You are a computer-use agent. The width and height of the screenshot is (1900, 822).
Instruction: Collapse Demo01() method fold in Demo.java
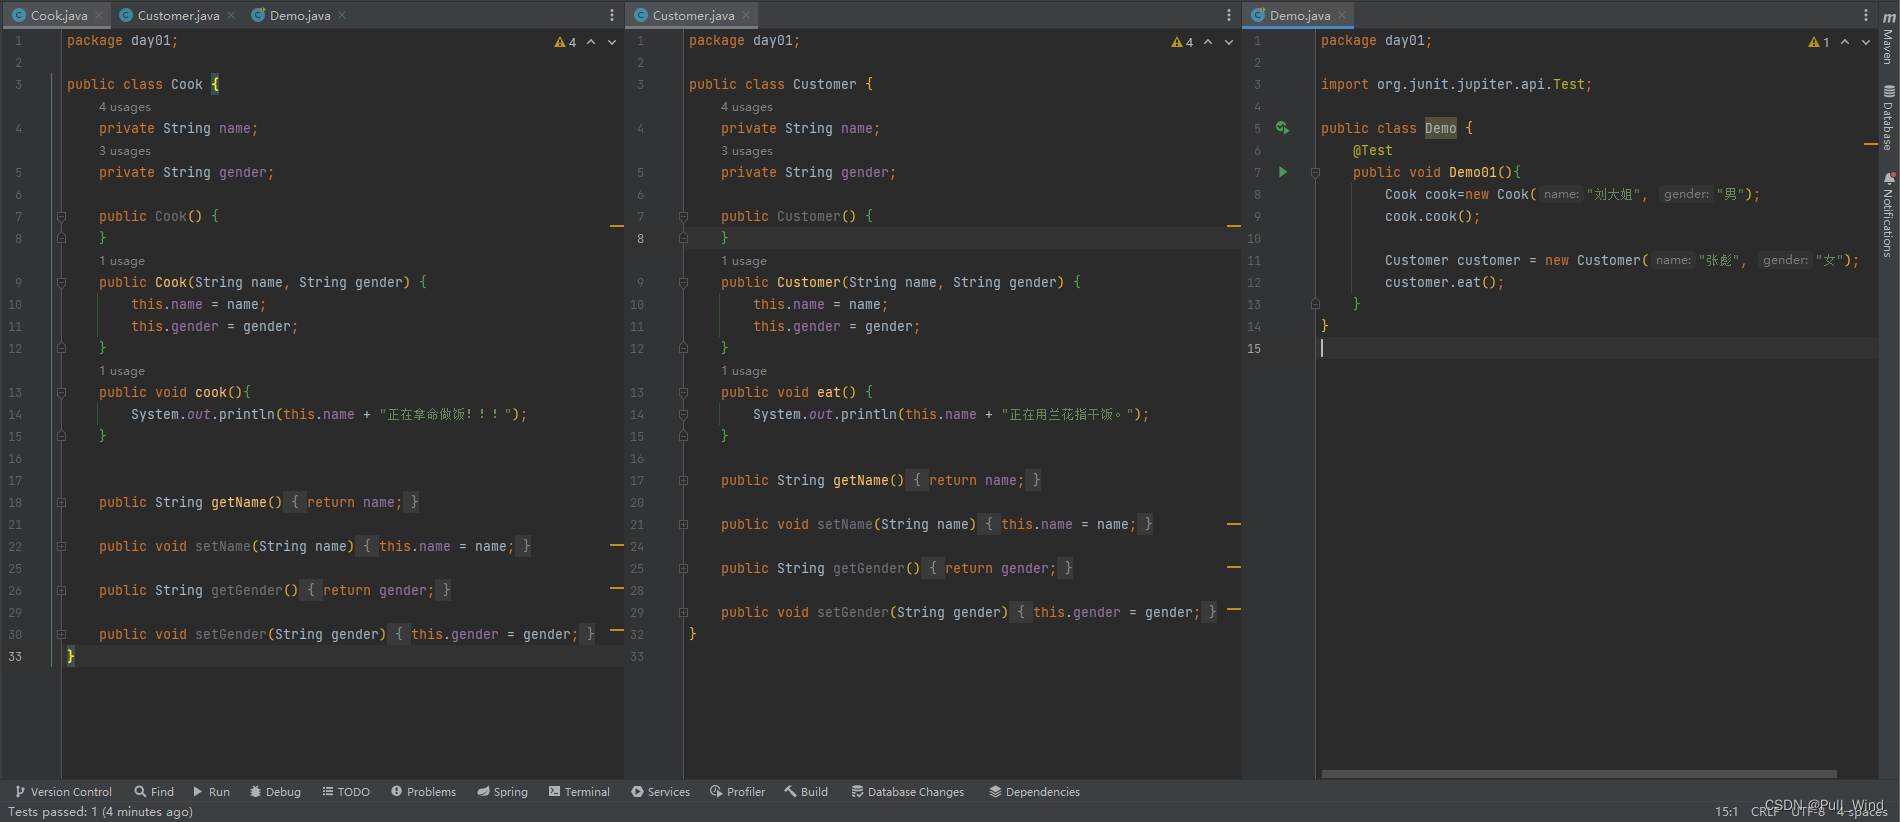1315,172
